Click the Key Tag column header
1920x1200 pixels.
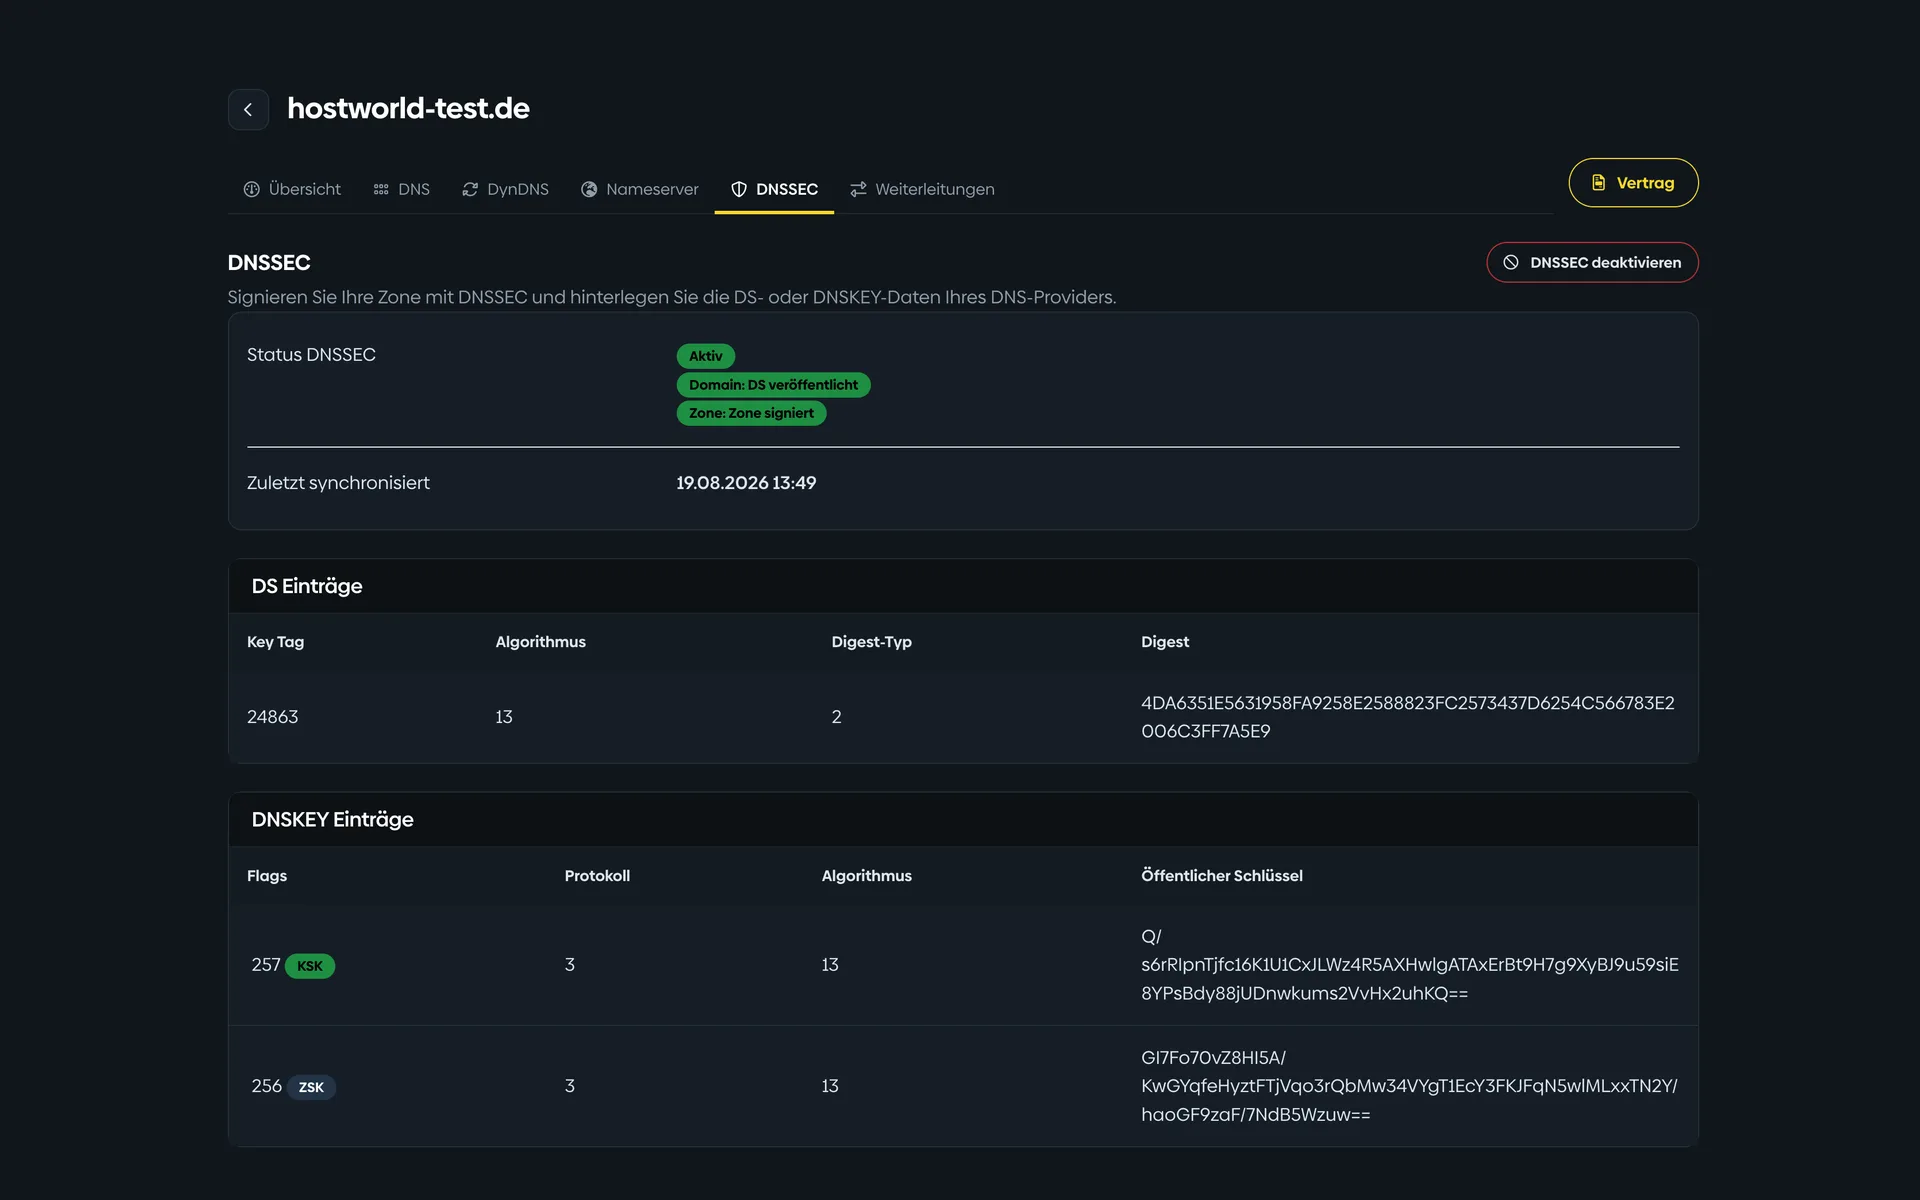pos(275,642)
